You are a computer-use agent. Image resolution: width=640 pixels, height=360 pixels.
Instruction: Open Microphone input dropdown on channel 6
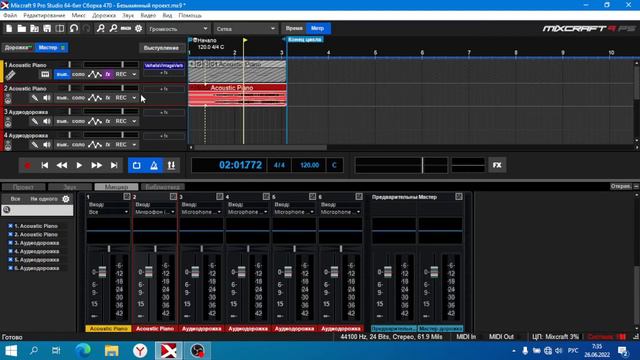click(340, 212)
